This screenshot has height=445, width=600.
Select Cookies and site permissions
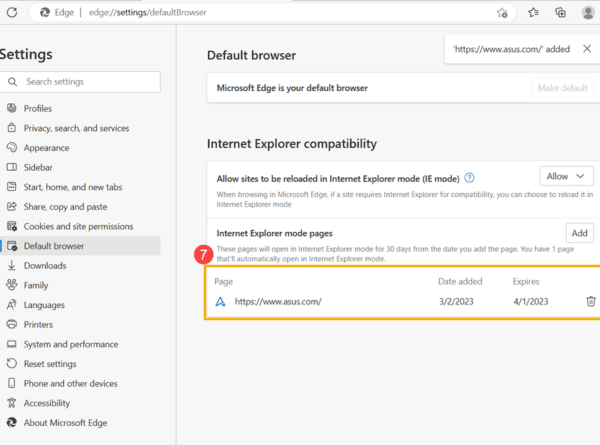78,226
